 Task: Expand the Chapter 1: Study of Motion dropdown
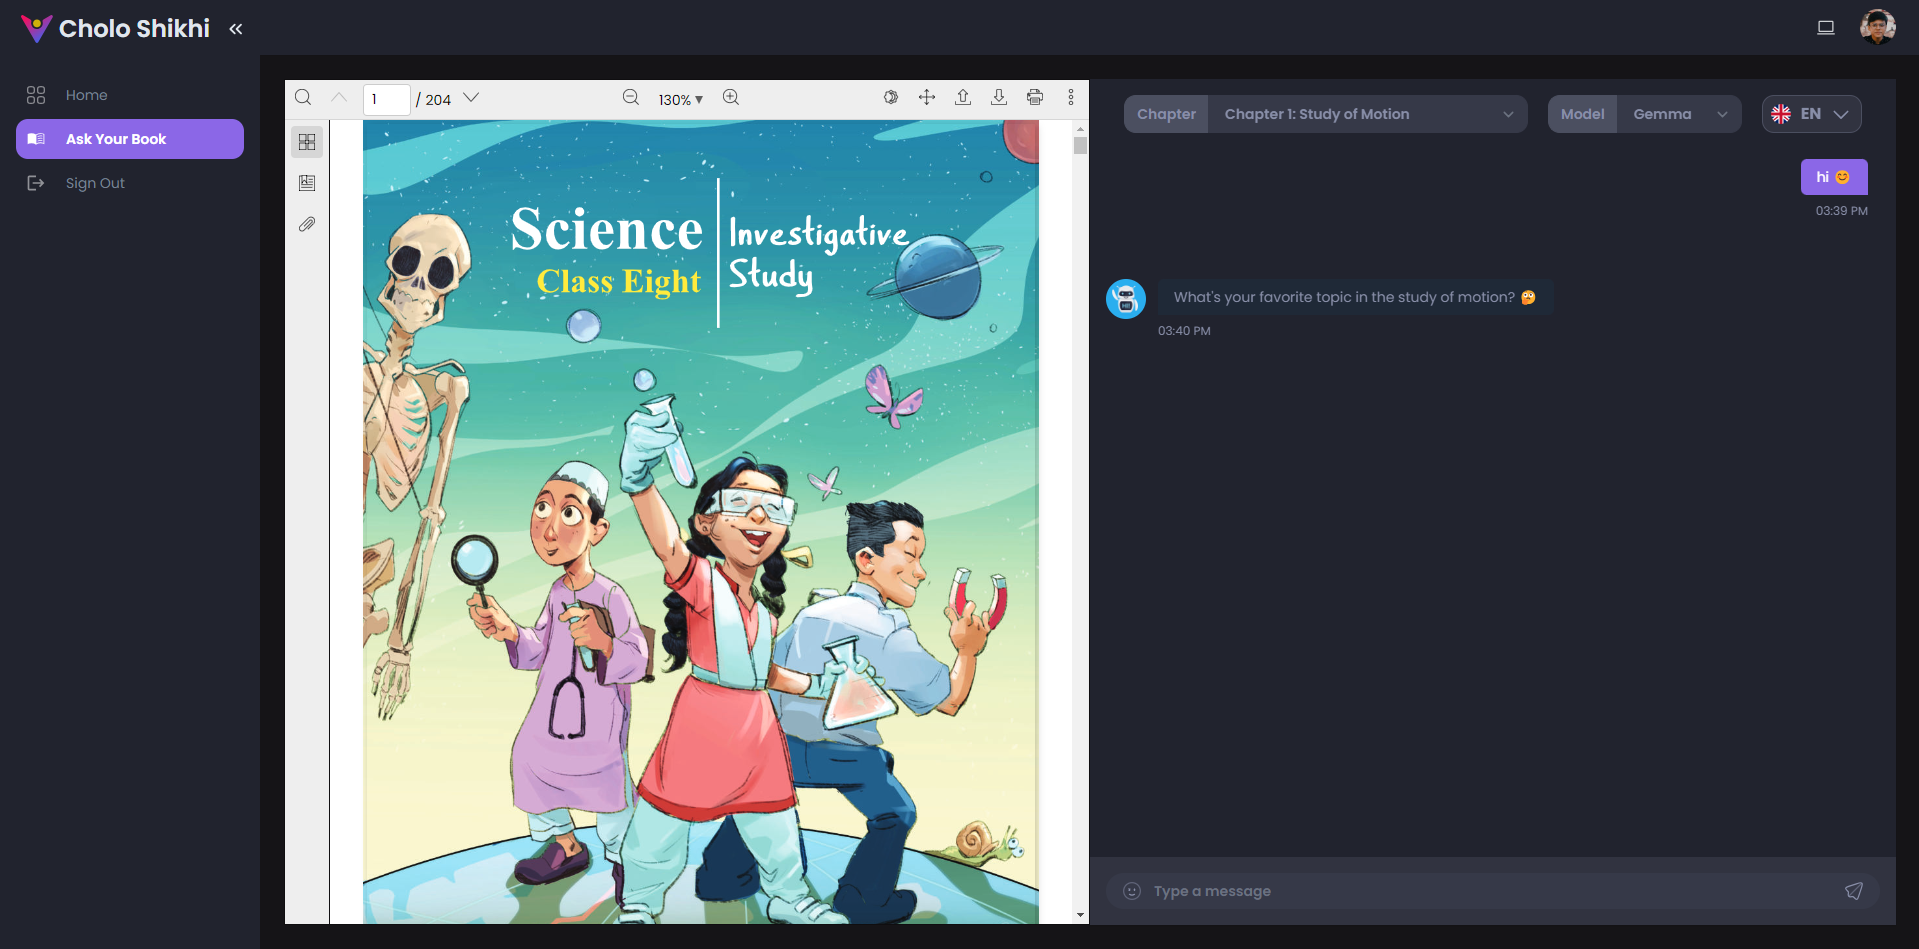1367,114
